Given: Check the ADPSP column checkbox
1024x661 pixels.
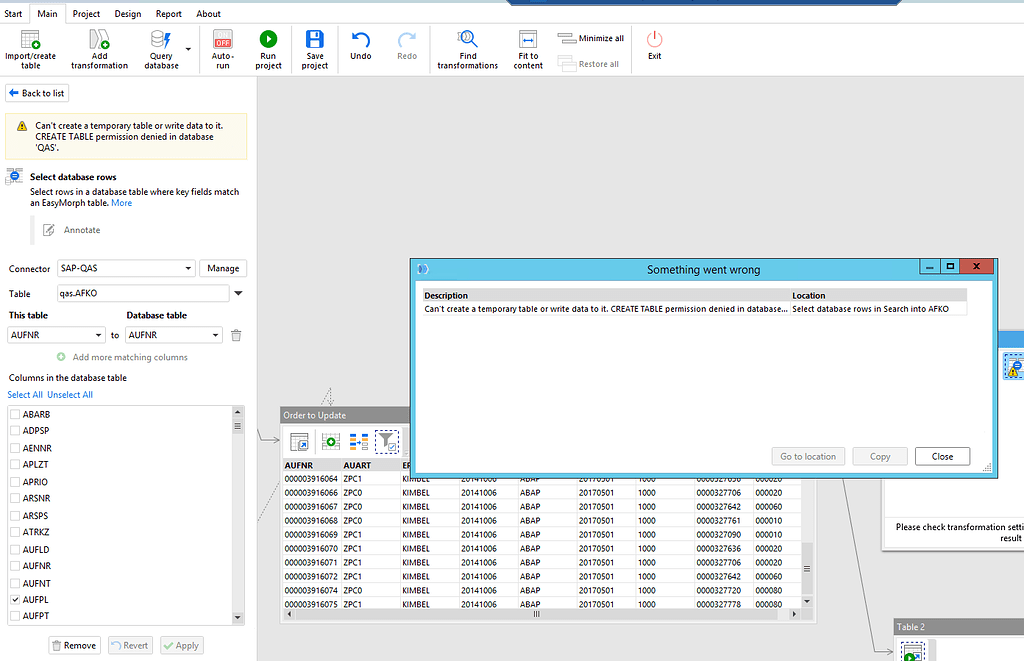Looking at the screenshot, I should 15,430.
